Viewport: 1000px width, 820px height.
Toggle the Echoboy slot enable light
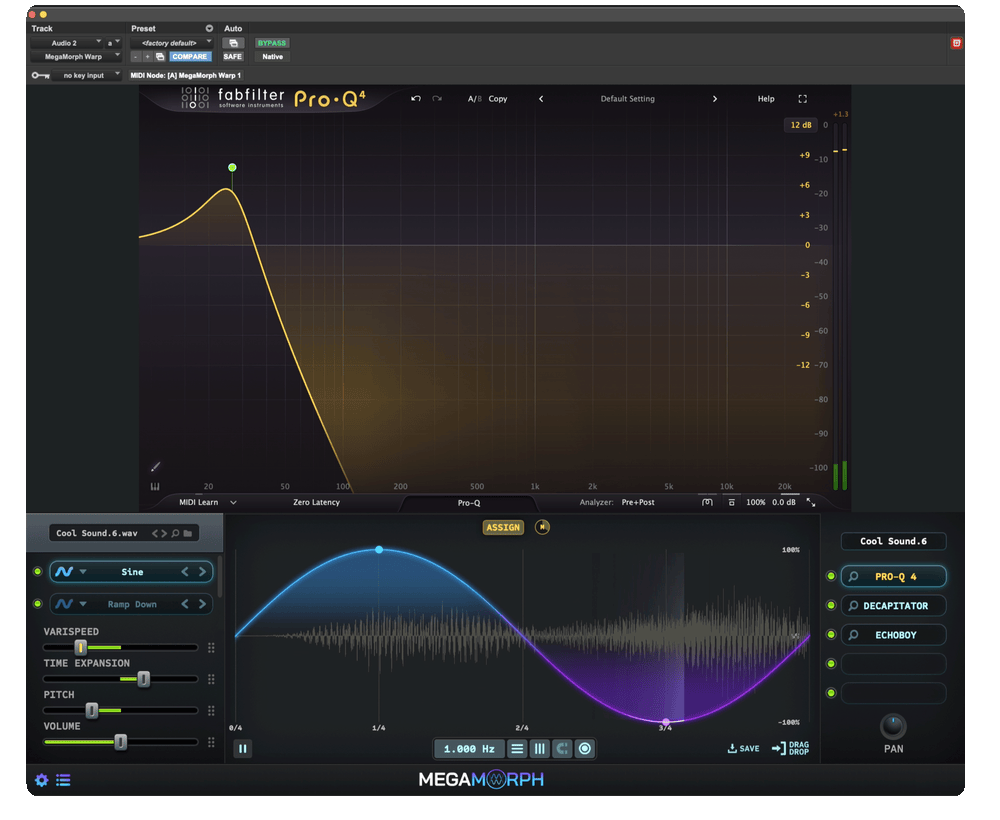pos(830,634)
